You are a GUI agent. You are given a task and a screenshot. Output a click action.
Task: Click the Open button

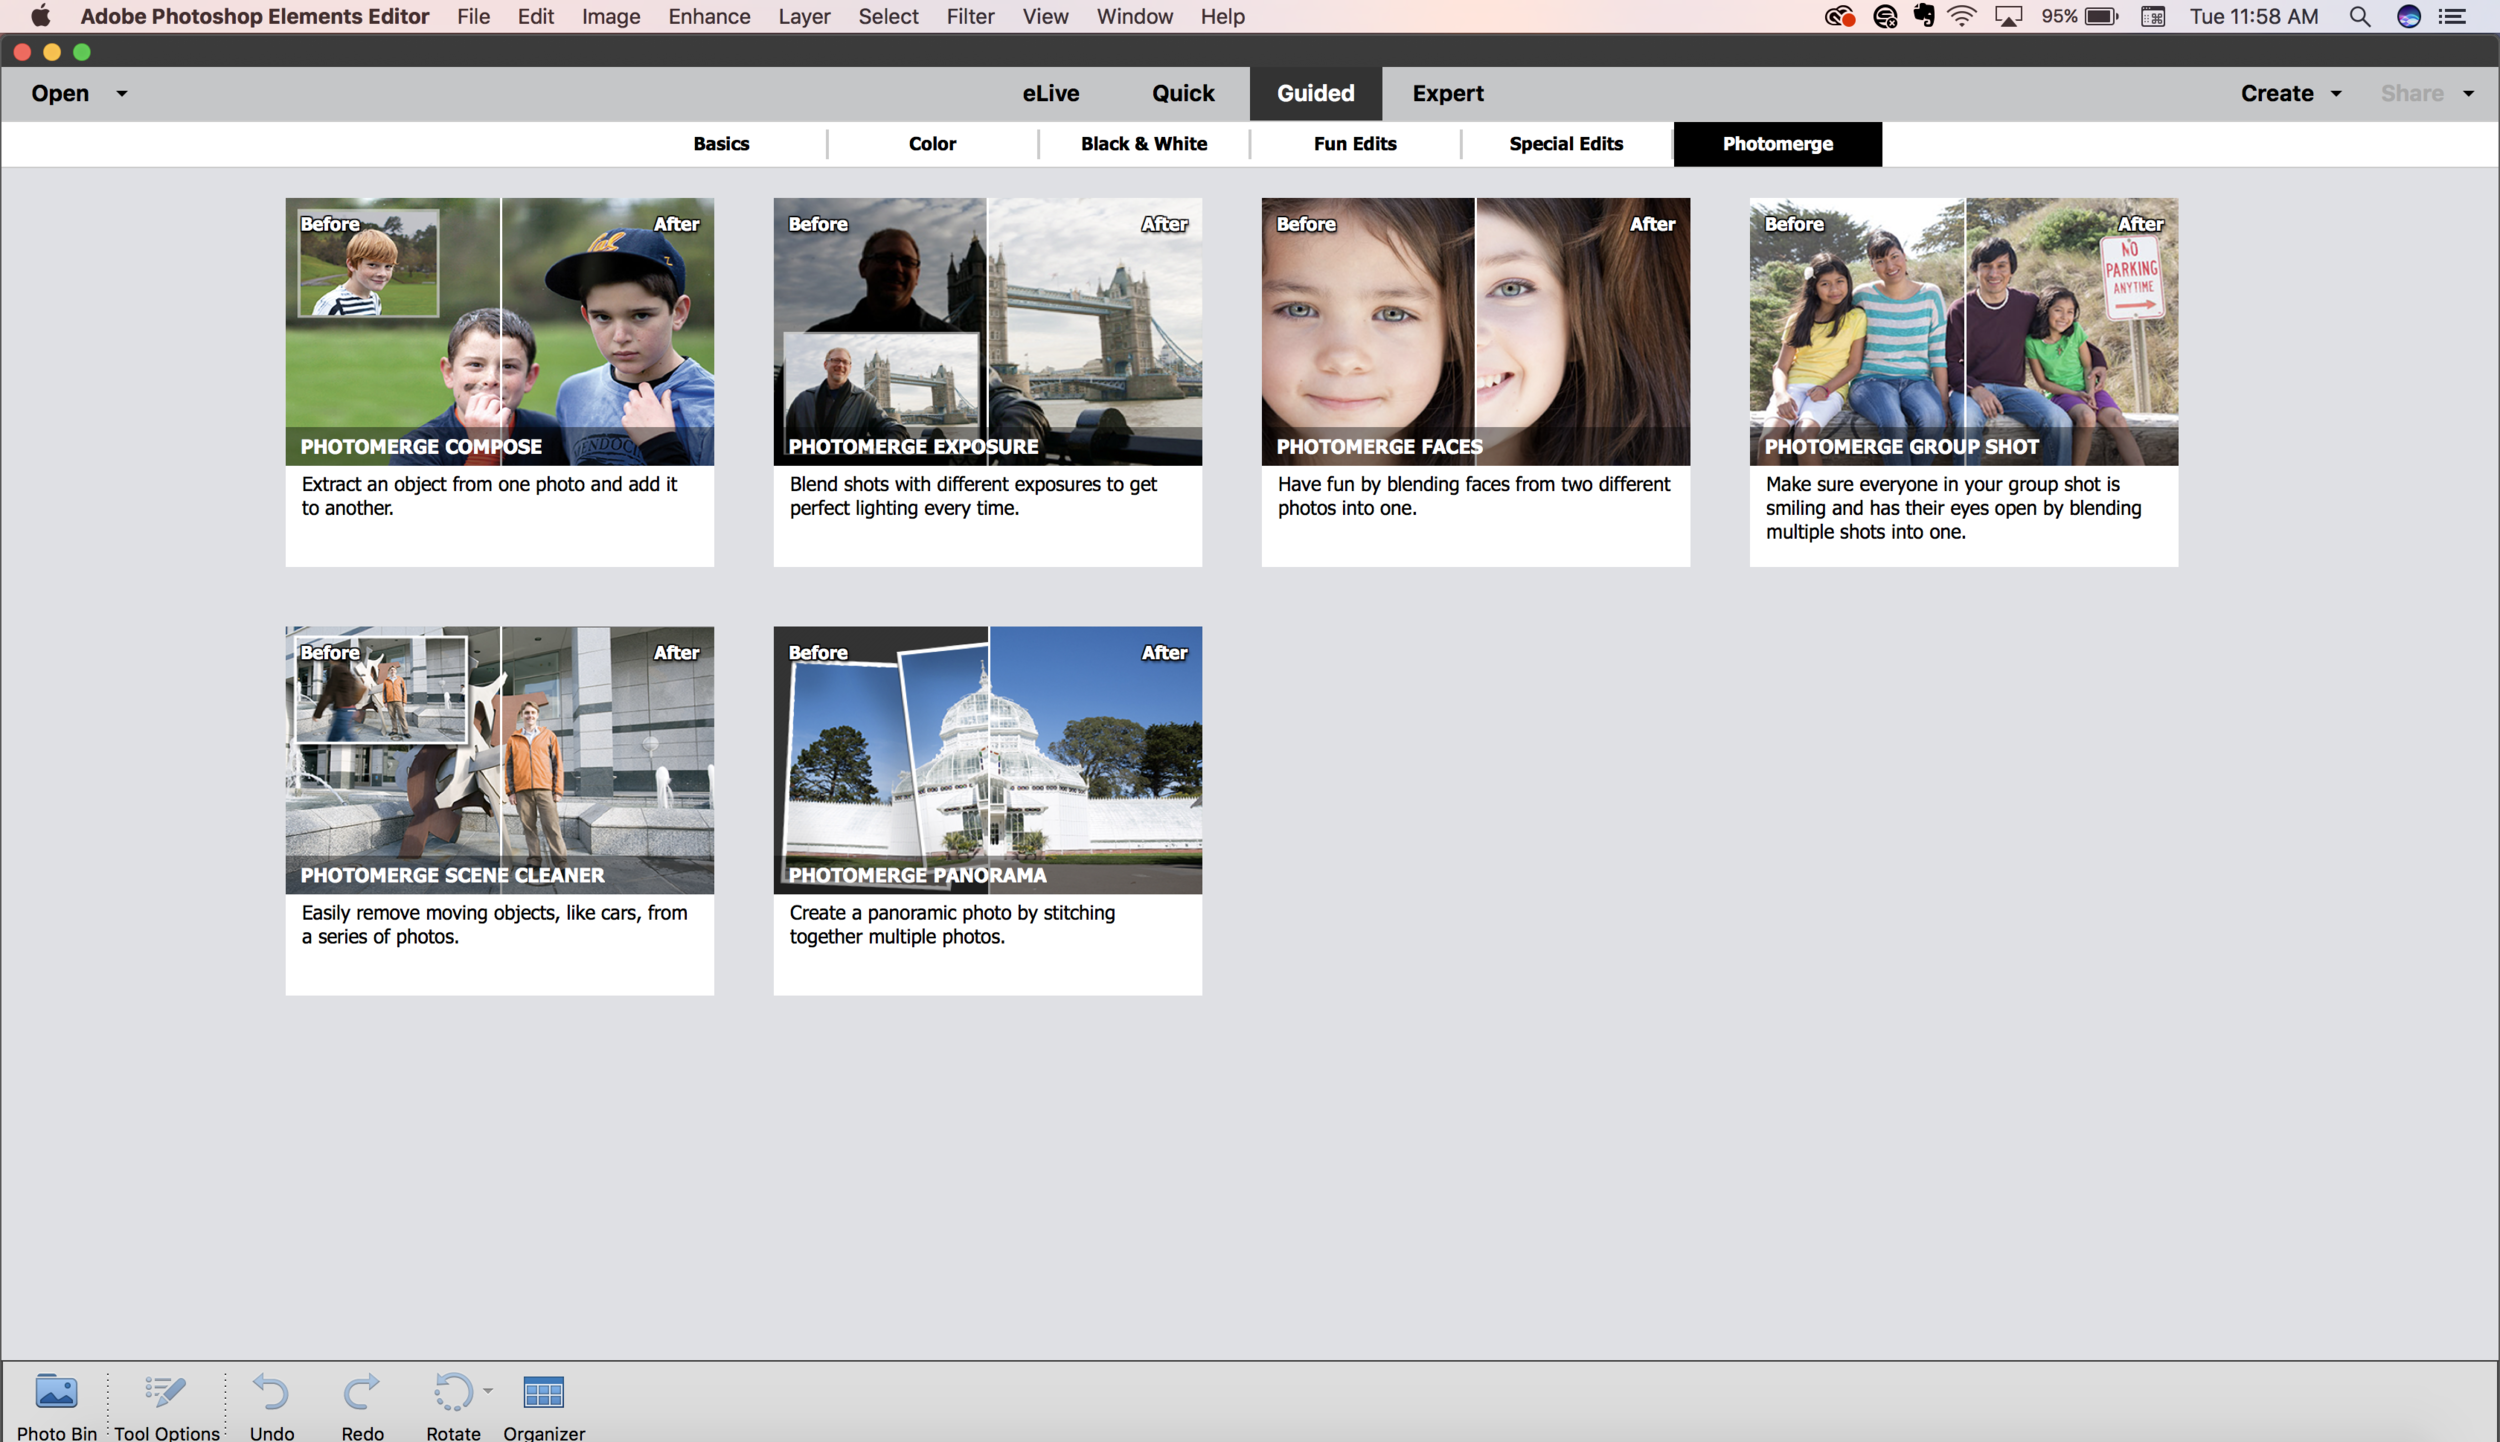60,93
